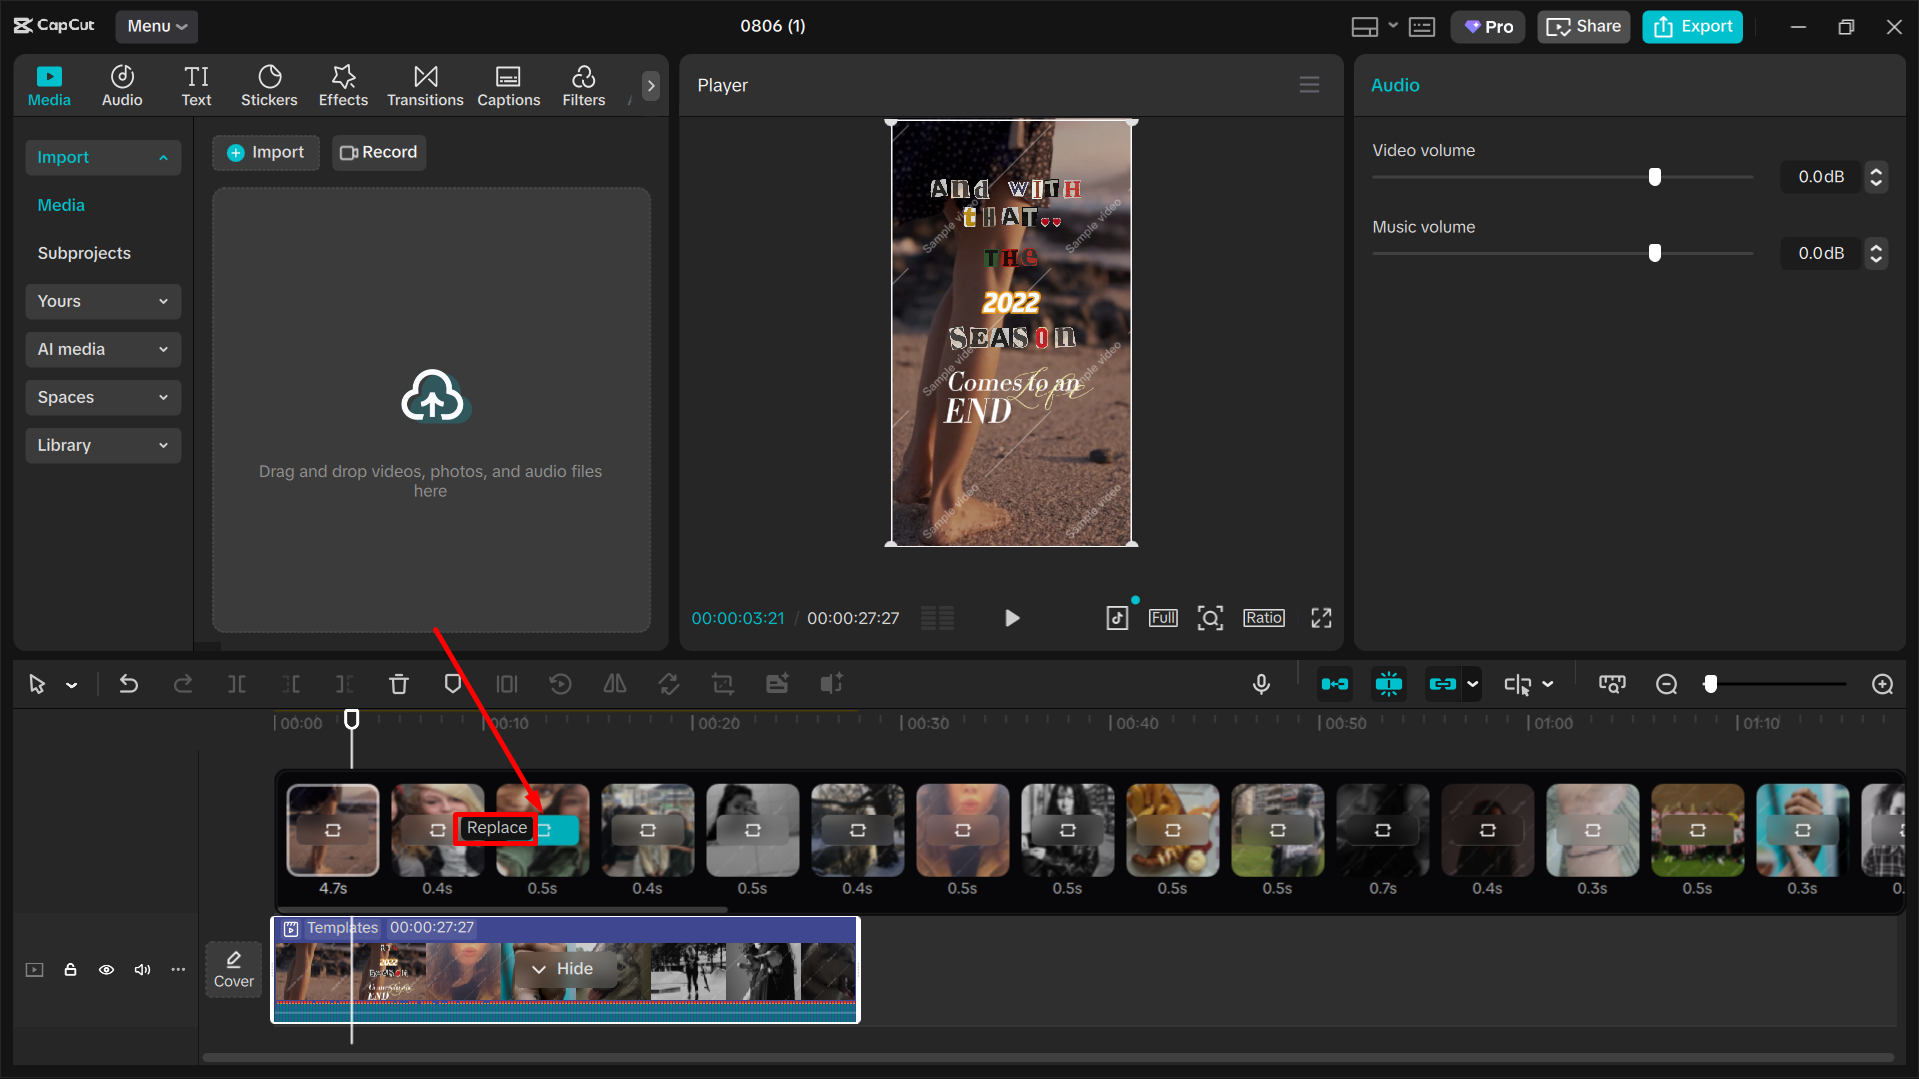
Task: Open the Transitions panel
Action: click(x=424, y=85)
